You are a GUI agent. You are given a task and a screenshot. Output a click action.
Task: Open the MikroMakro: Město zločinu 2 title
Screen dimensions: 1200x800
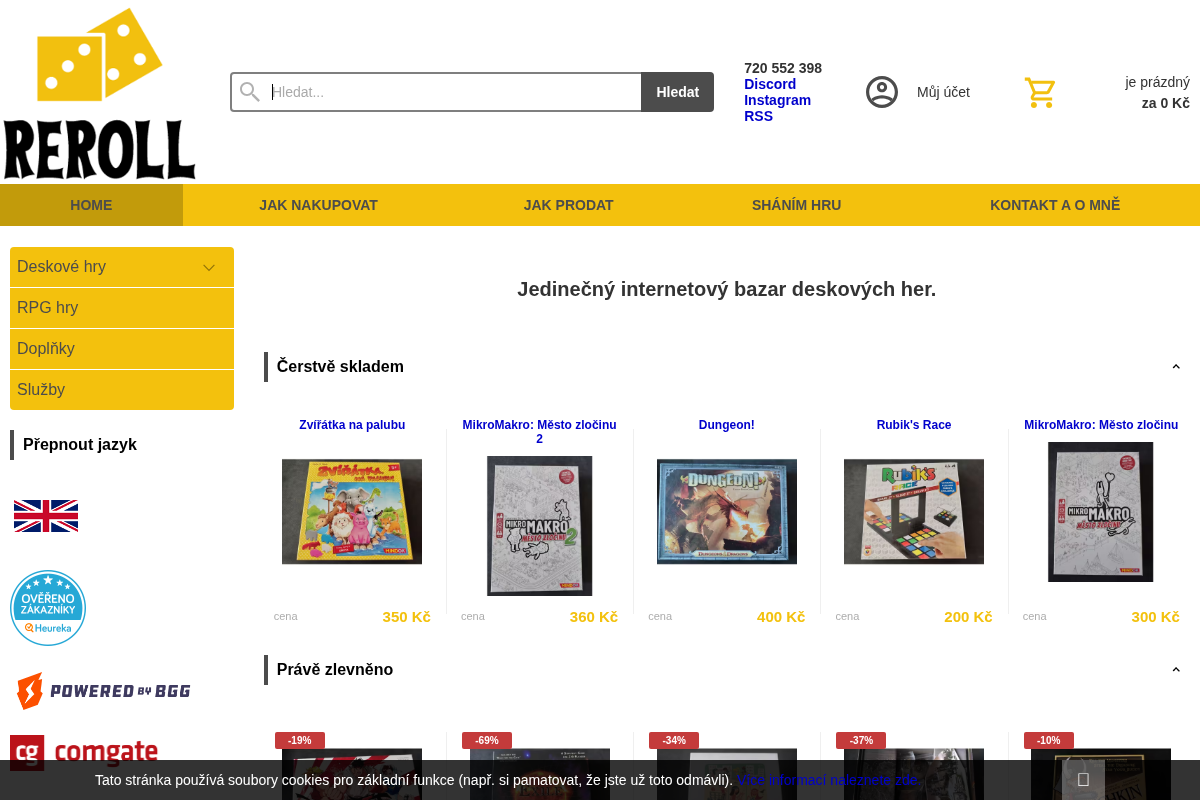point(540,432)
